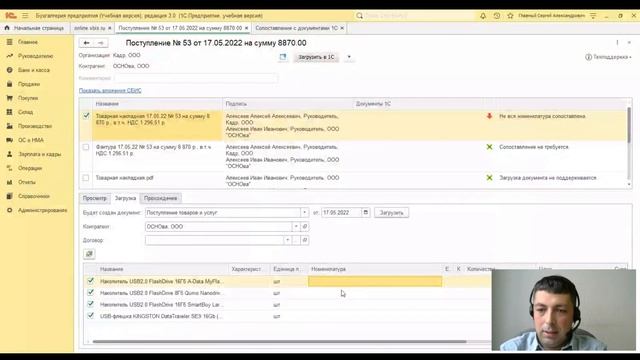Switch to the Прохождение tab
The height and width of the screenshot is (360, 640).
(x=160, y=198)
